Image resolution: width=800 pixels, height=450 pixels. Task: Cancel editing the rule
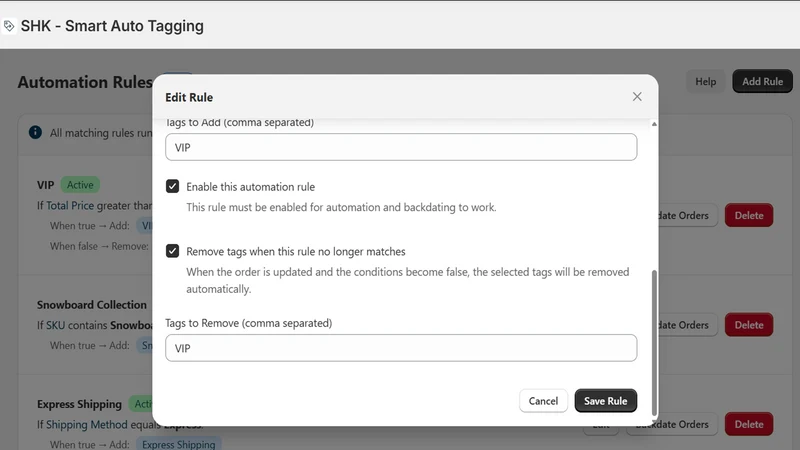tap(543, 401)
